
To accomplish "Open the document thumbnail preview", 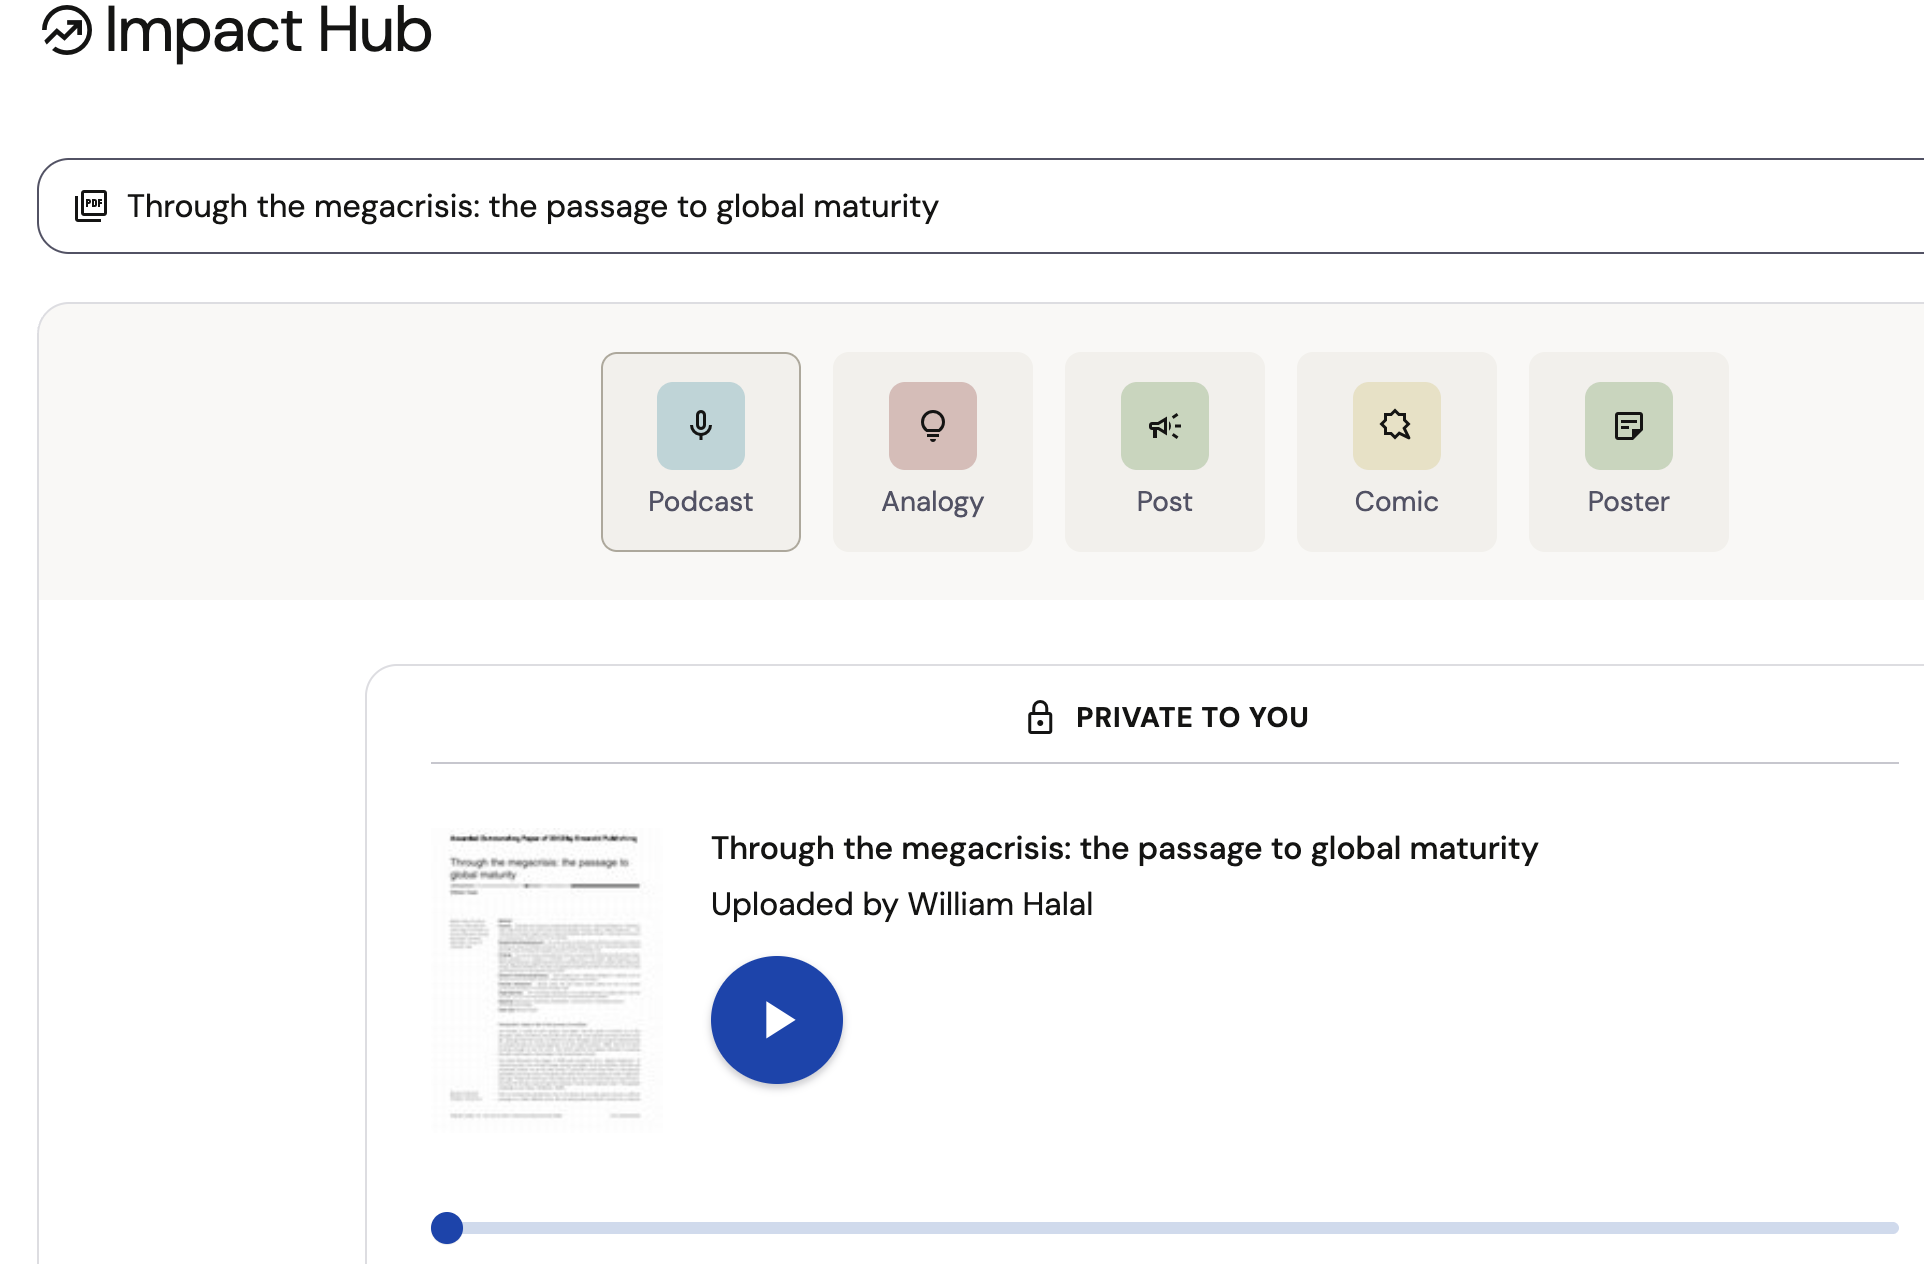I will (546, 979).
